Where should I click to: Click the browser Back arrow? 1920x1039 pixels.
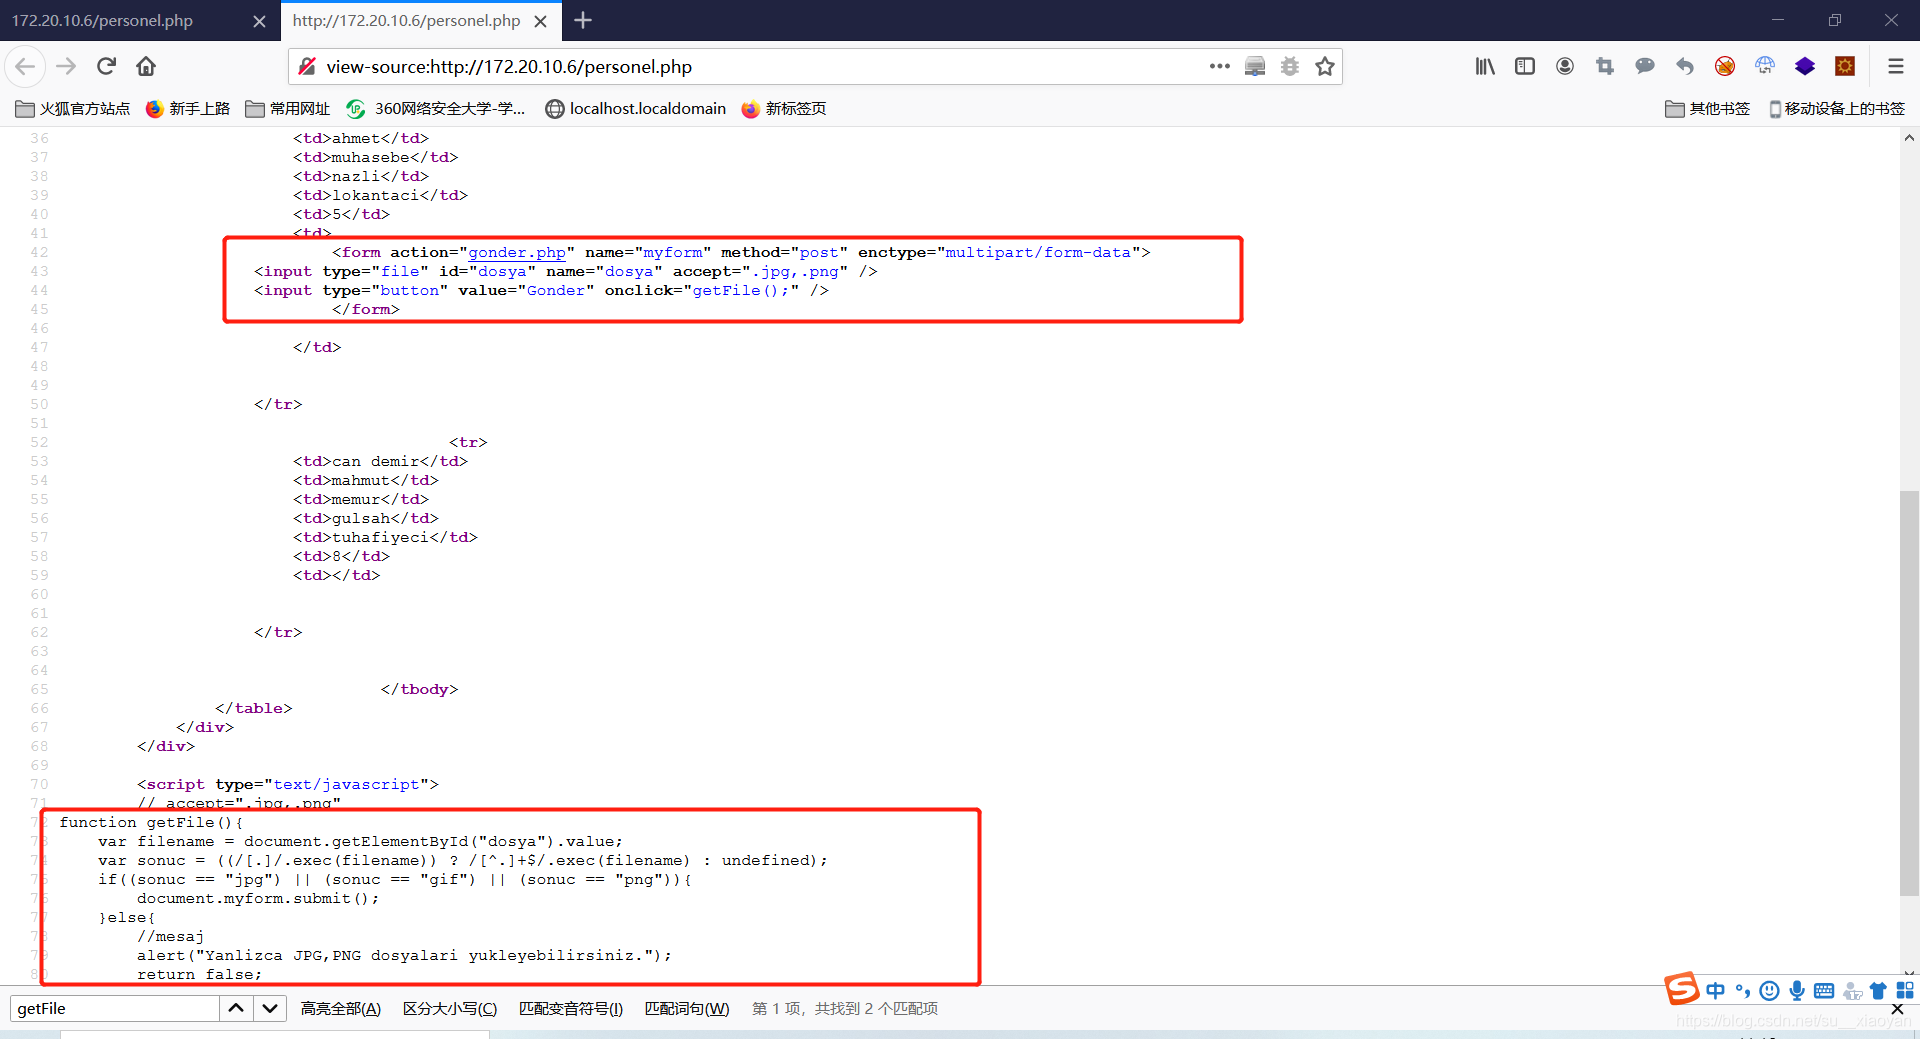(25, 66)
